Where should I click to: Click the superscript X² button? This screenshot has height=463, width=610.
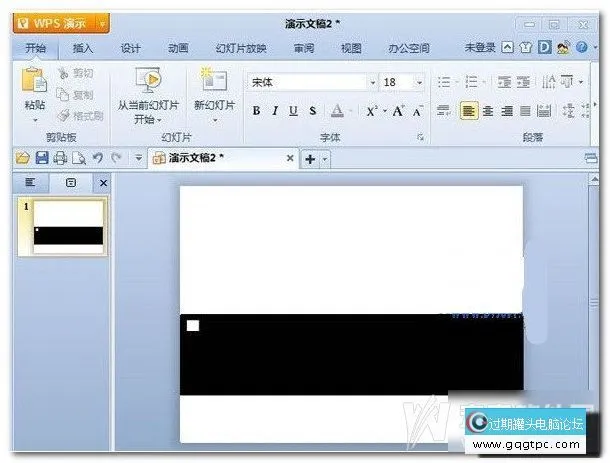(x=372, y=111)
